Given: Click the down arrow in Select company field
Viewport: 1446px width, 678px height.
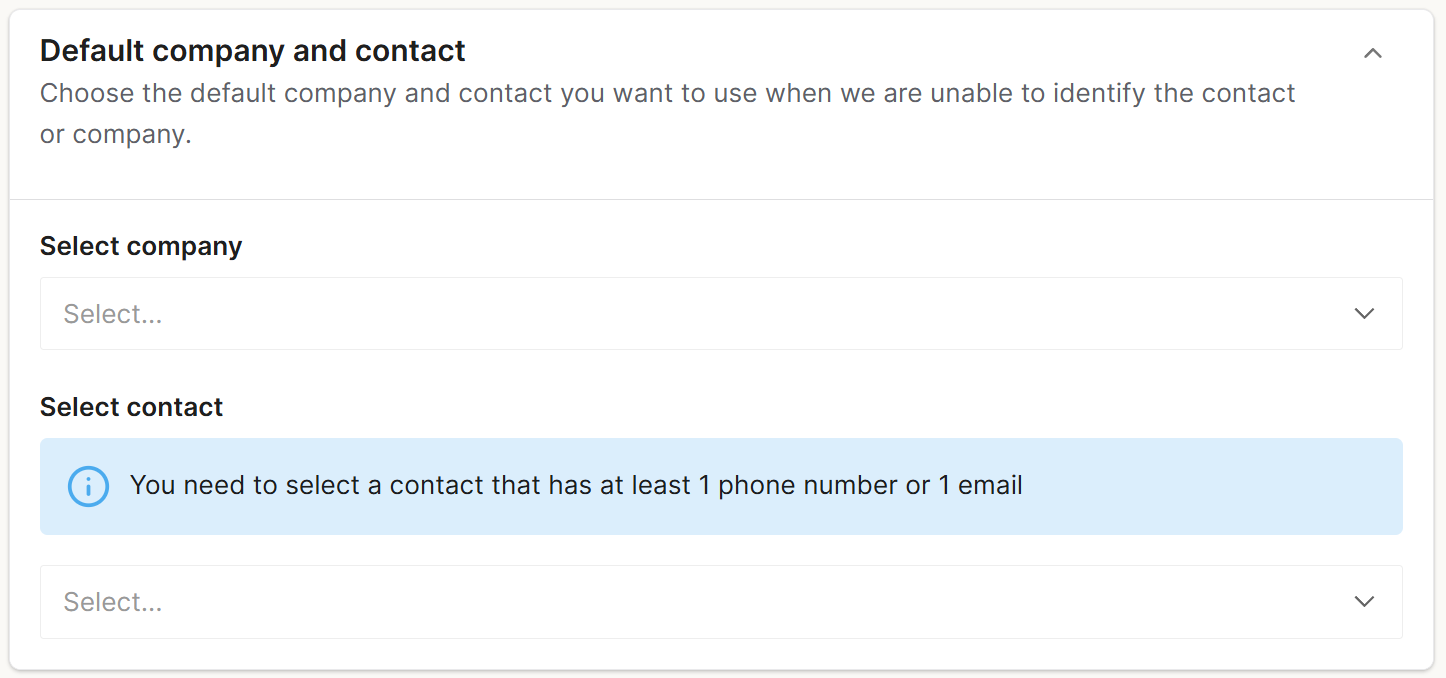Looking at the screenshot, I should point(1364,314).
